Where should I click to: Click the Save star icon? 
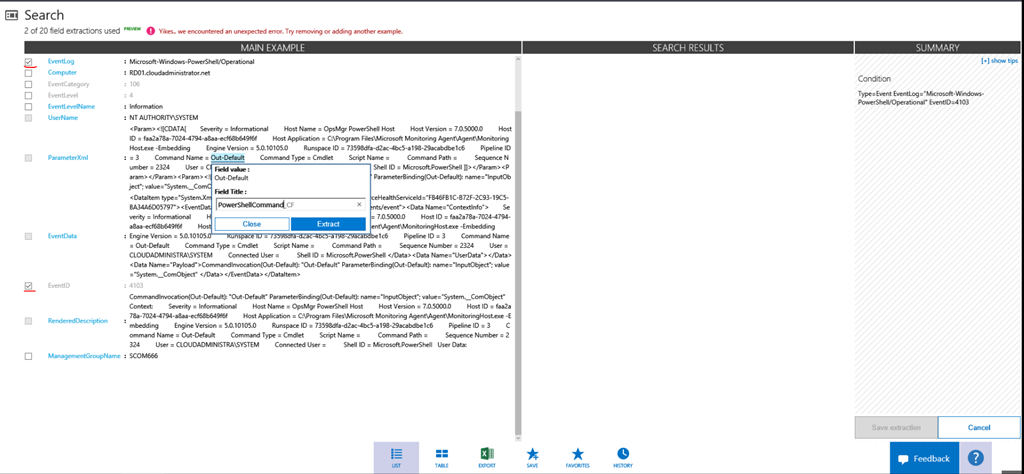coord(532,456)
